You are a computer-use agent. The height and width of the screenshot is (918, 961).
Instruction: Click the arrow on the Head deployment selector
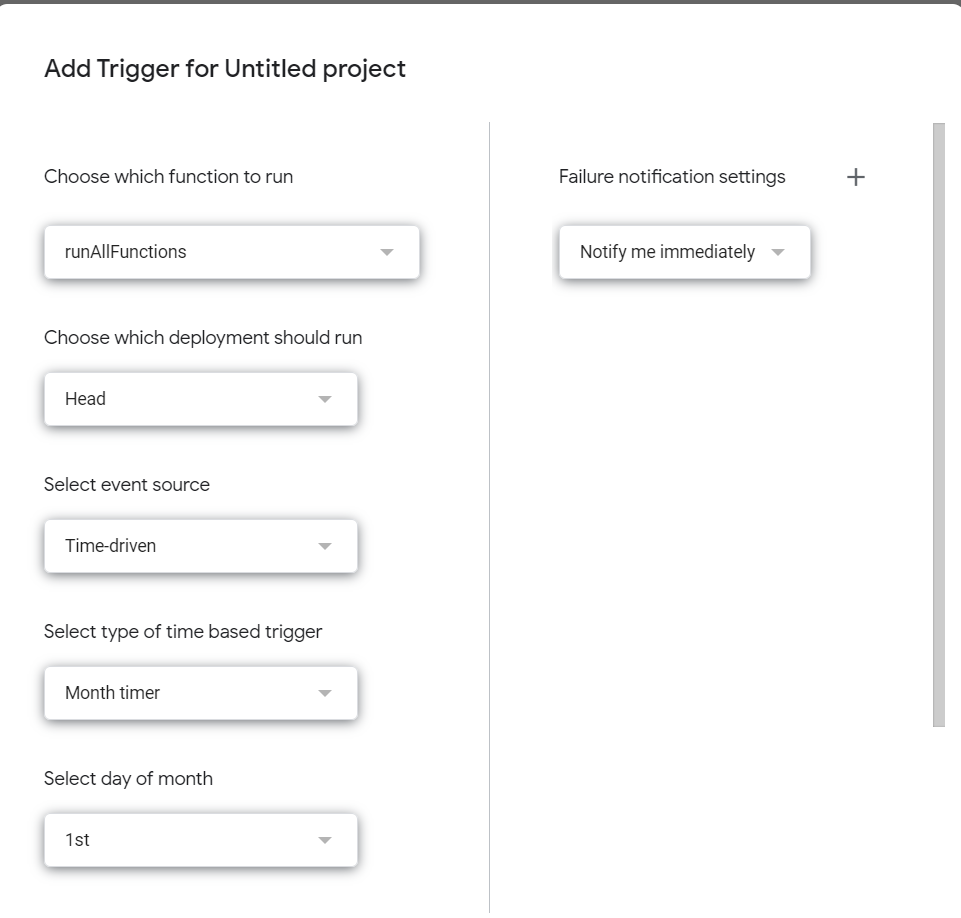click(x=324, y=399)
